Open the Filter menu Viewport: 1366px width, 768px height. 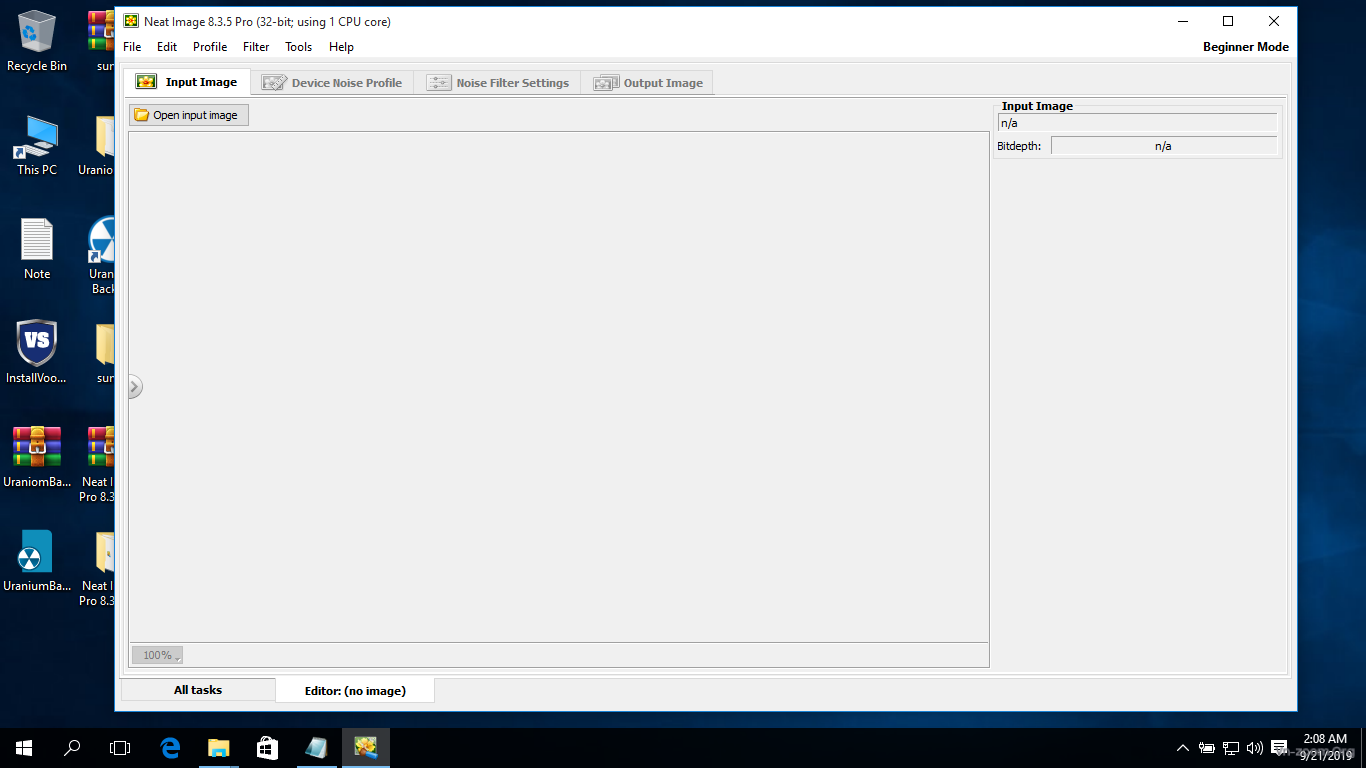coord(256,47)
